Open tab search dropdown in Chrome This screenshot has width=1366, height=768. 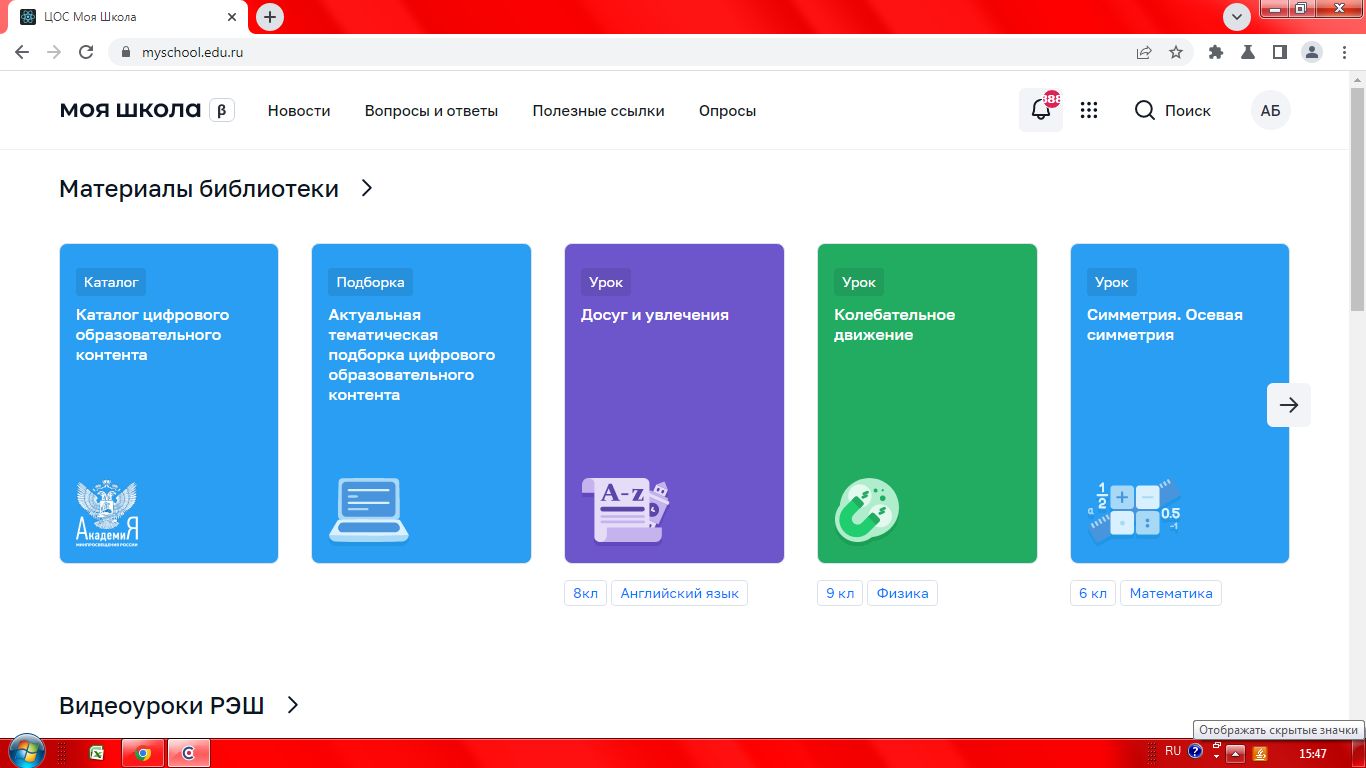[x=1237, y=17]
